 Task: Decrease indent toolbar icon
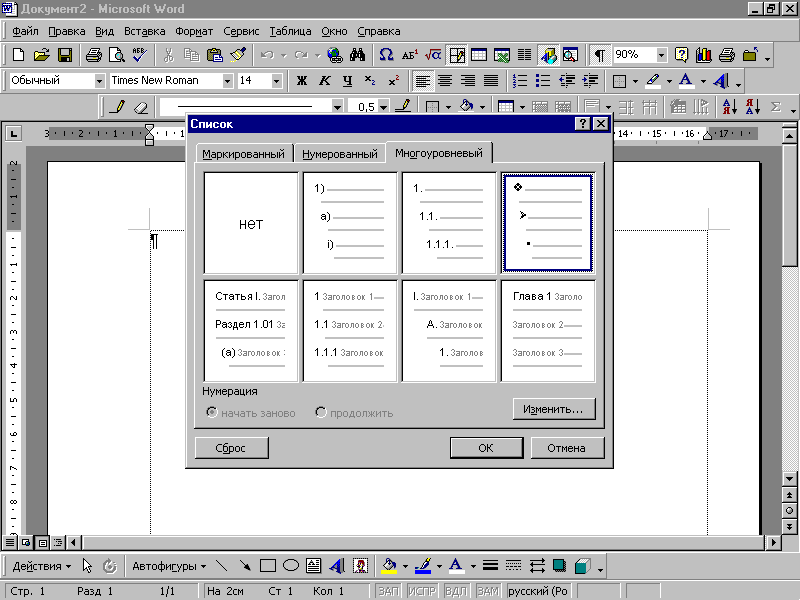pyautogui.click(x=567, y=81)
